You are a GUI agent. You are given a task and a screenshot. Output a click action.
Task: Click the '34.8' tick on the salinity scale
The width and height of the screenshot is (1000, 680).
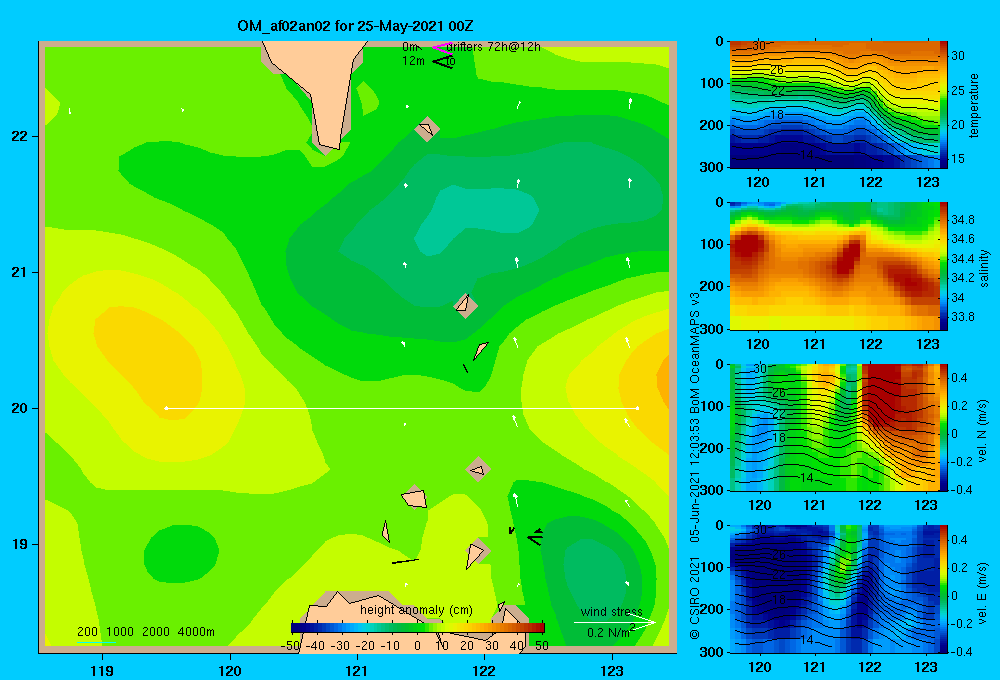(962, 219)
